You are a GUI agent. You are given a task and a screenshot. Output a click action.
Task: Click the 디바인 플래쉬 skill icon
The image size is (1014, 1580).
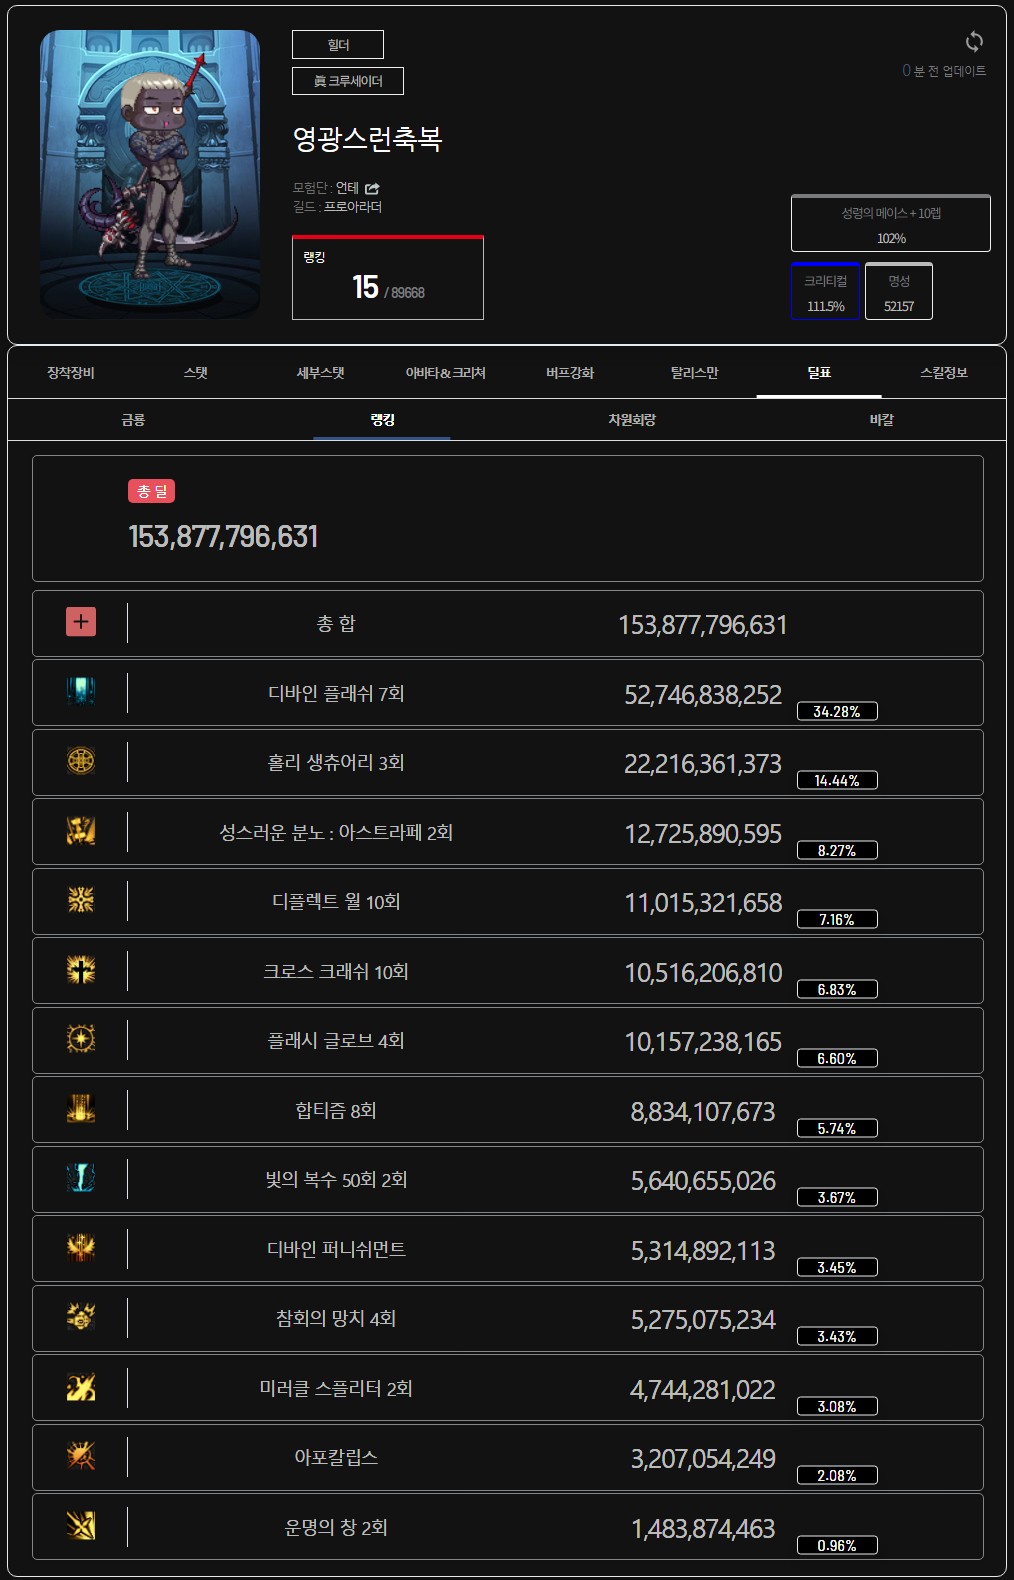81,692
